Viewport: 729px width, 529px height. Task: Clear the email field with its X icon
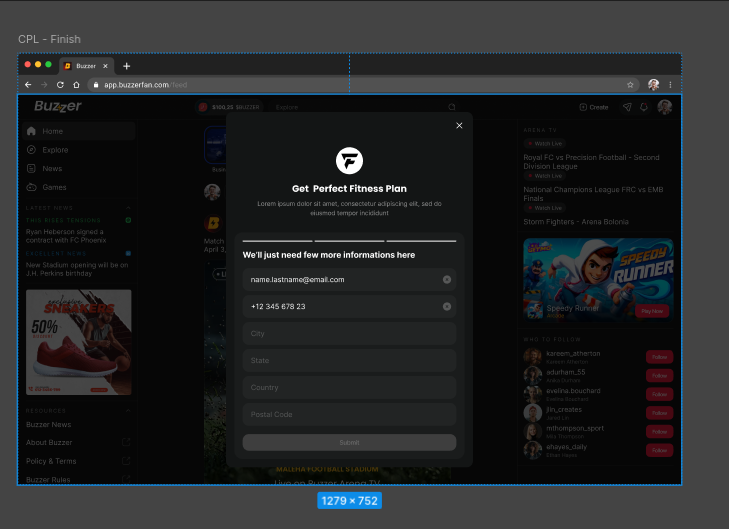click(x=447, y=279)
